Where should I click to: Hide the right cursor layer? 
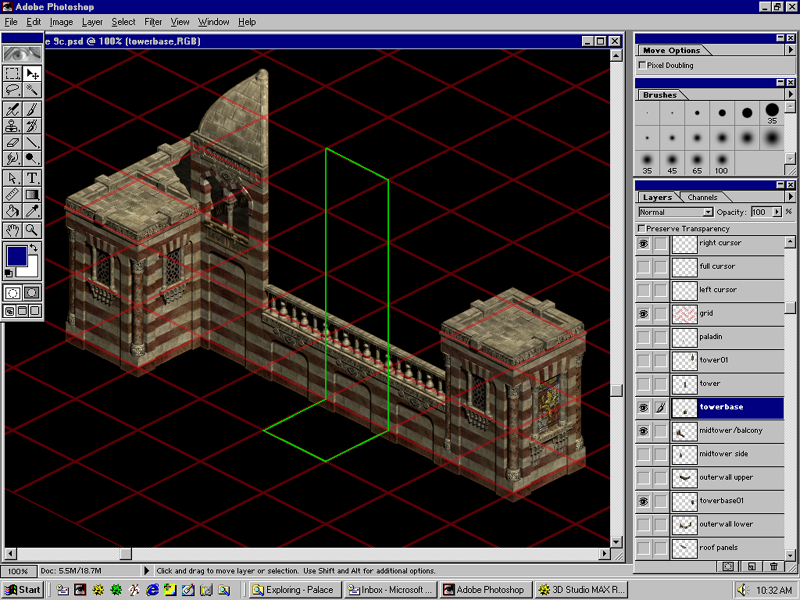coord(643,244)
